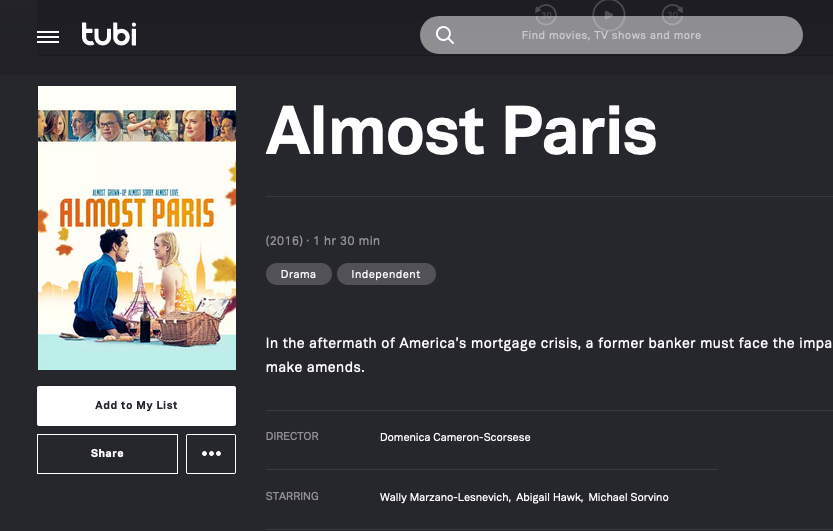Open the Almost Paris poster thumbnail
The height and width of the screenshot is (531, 833).
(137, 228)
